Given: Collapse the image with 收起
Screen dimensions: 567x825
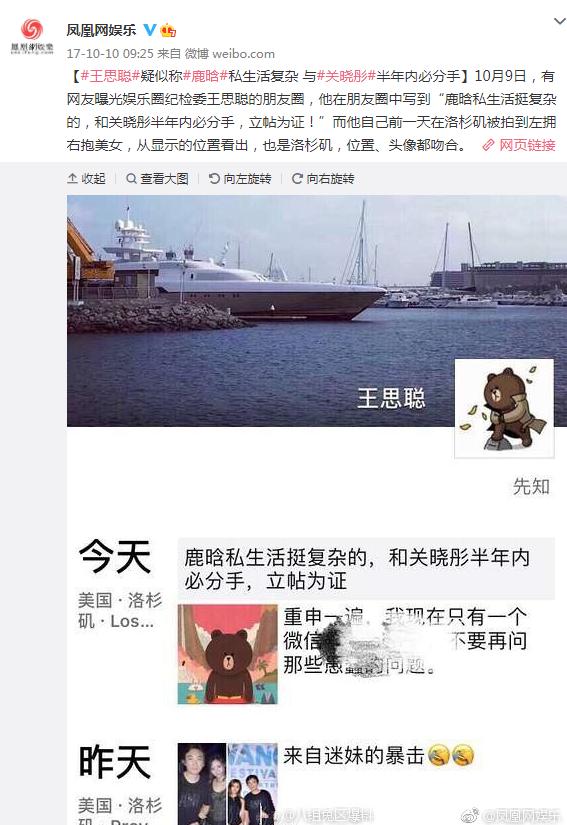Looking at the screenshot, I should click(87, 179).
